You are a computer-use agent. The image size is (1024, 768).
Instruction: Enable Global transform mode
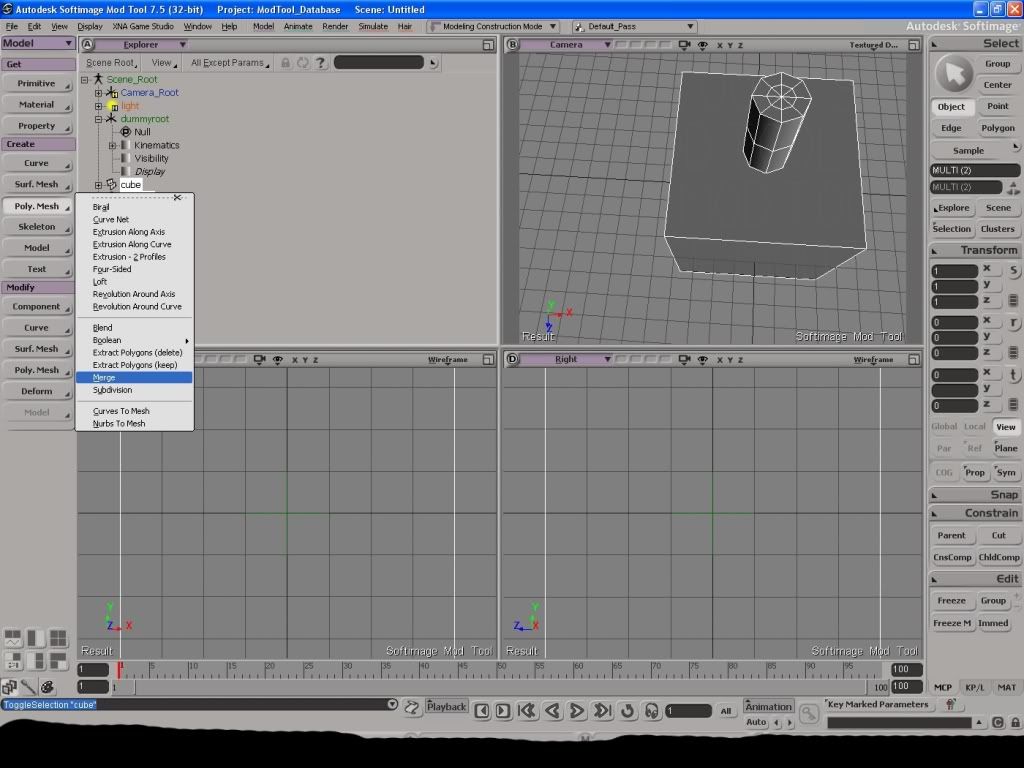[x=944, y=426]
